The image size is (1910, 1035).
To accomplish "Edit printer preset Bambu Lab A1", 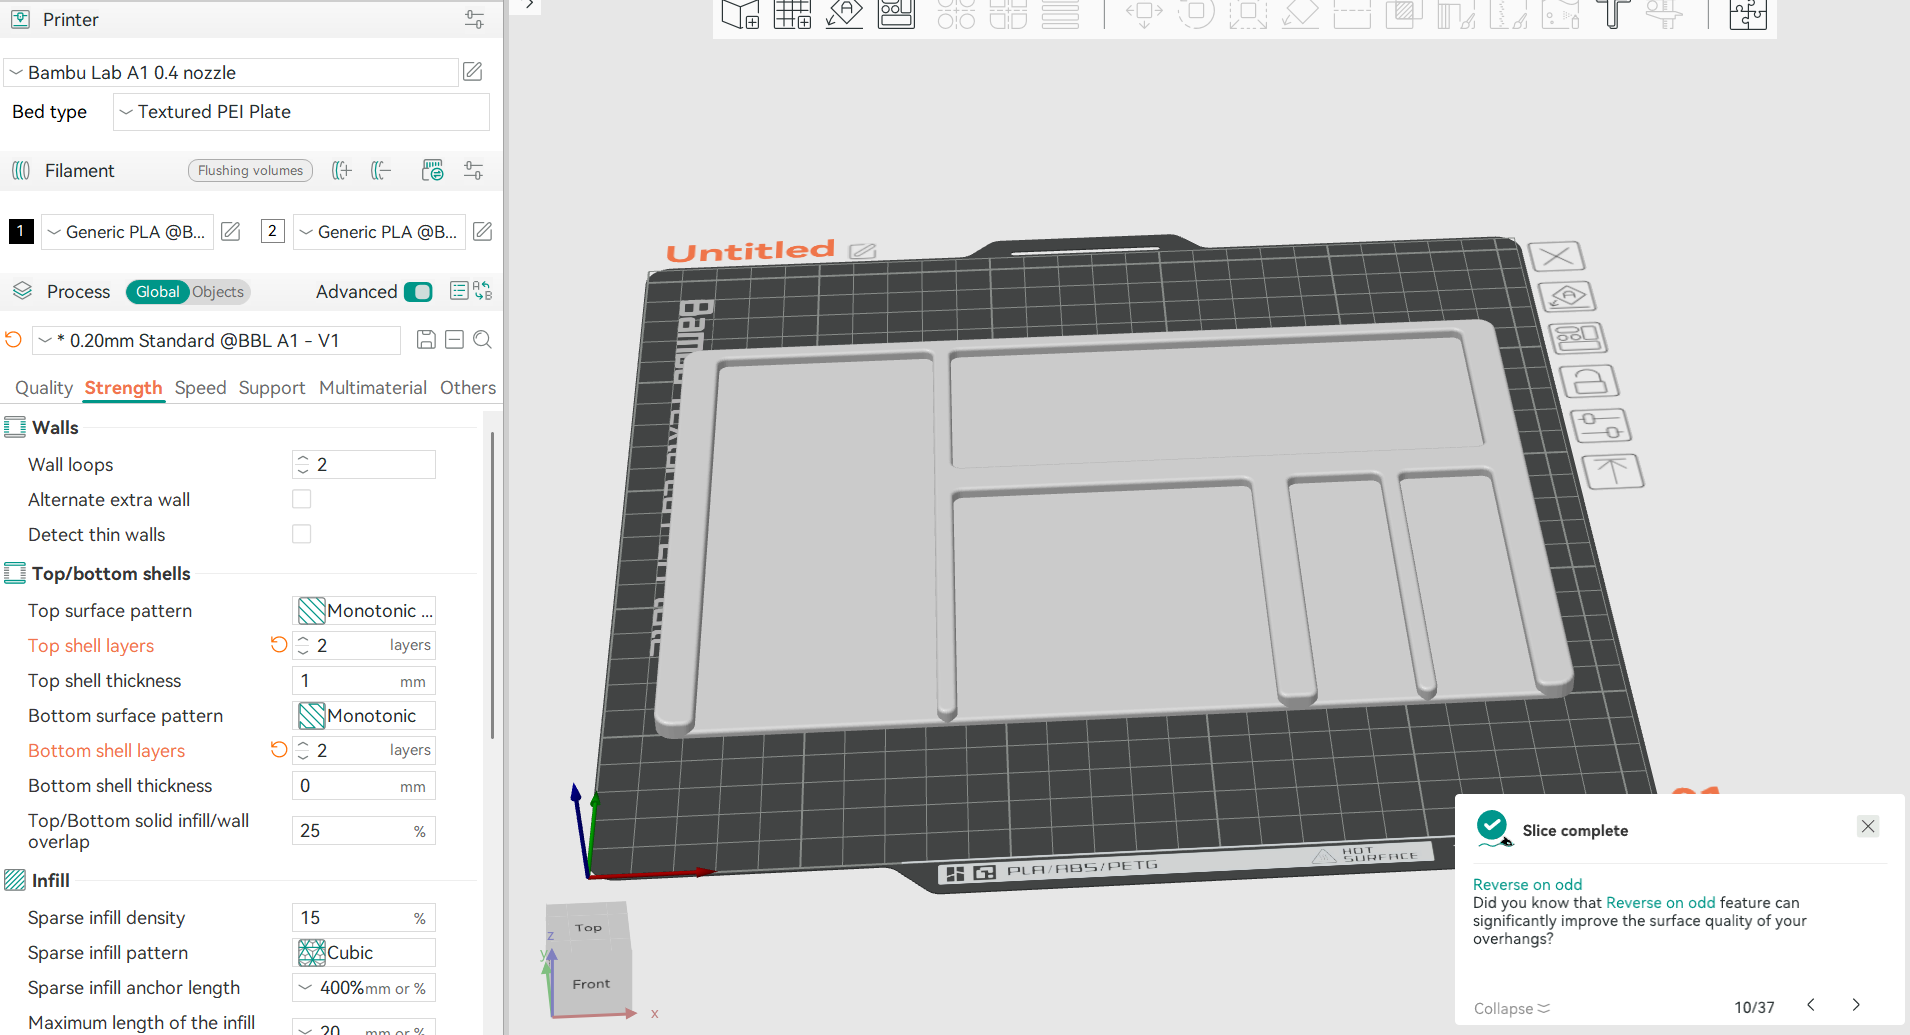I will [x=473, y=72].
